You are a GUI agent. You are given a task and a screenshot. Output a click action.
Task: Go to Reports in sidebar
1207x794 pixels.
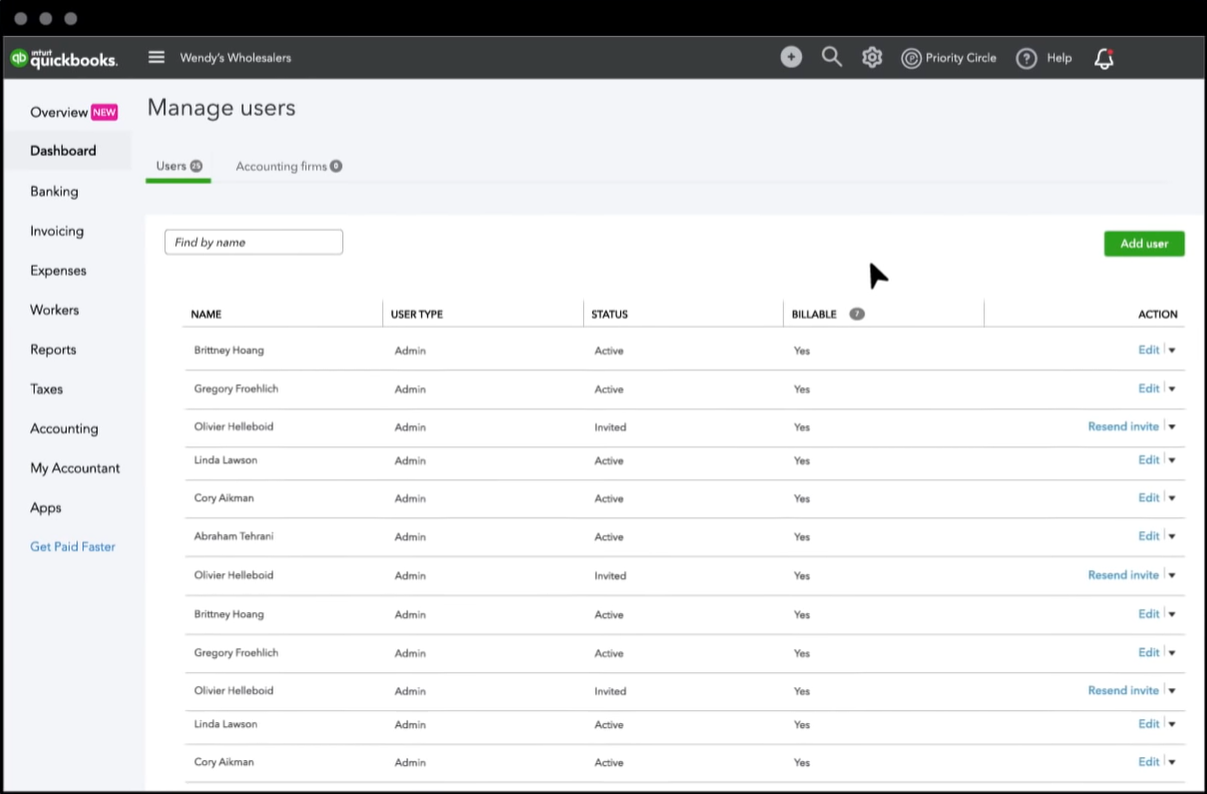coord(53,350)
